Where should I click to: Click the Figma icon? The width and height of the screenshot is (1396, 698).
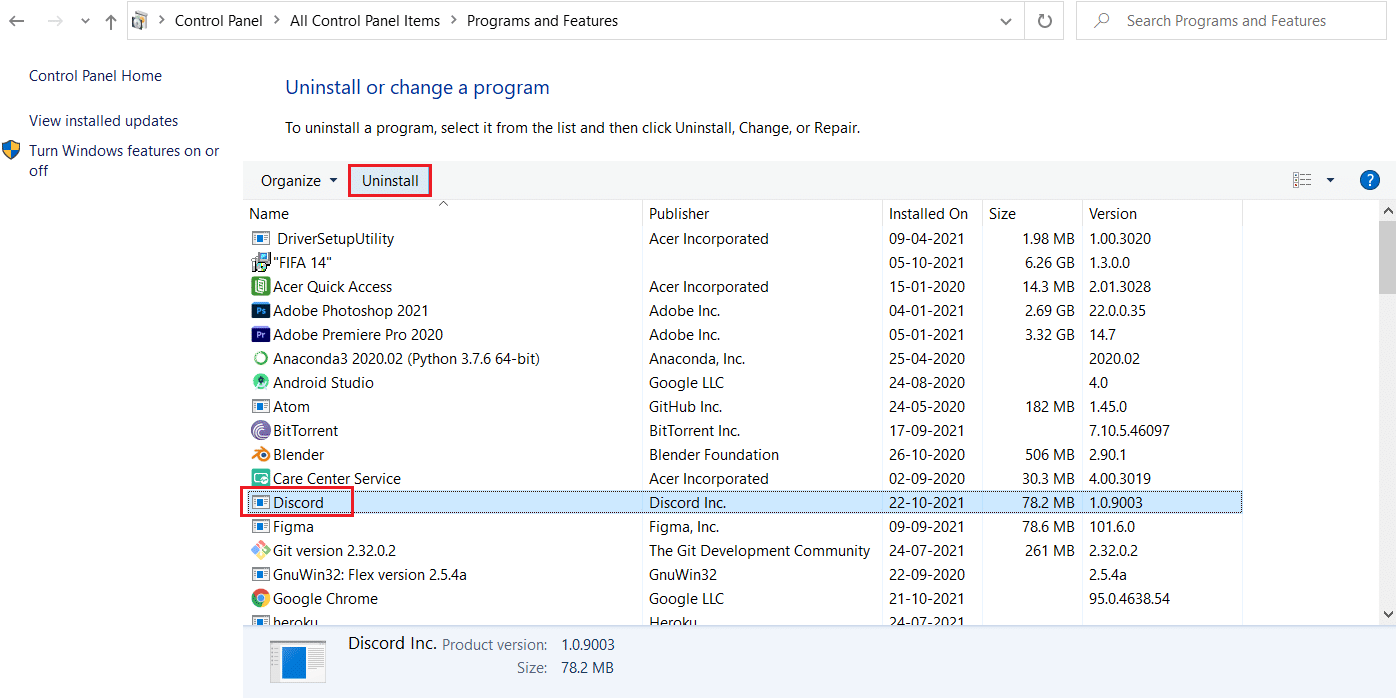point(260,526)
